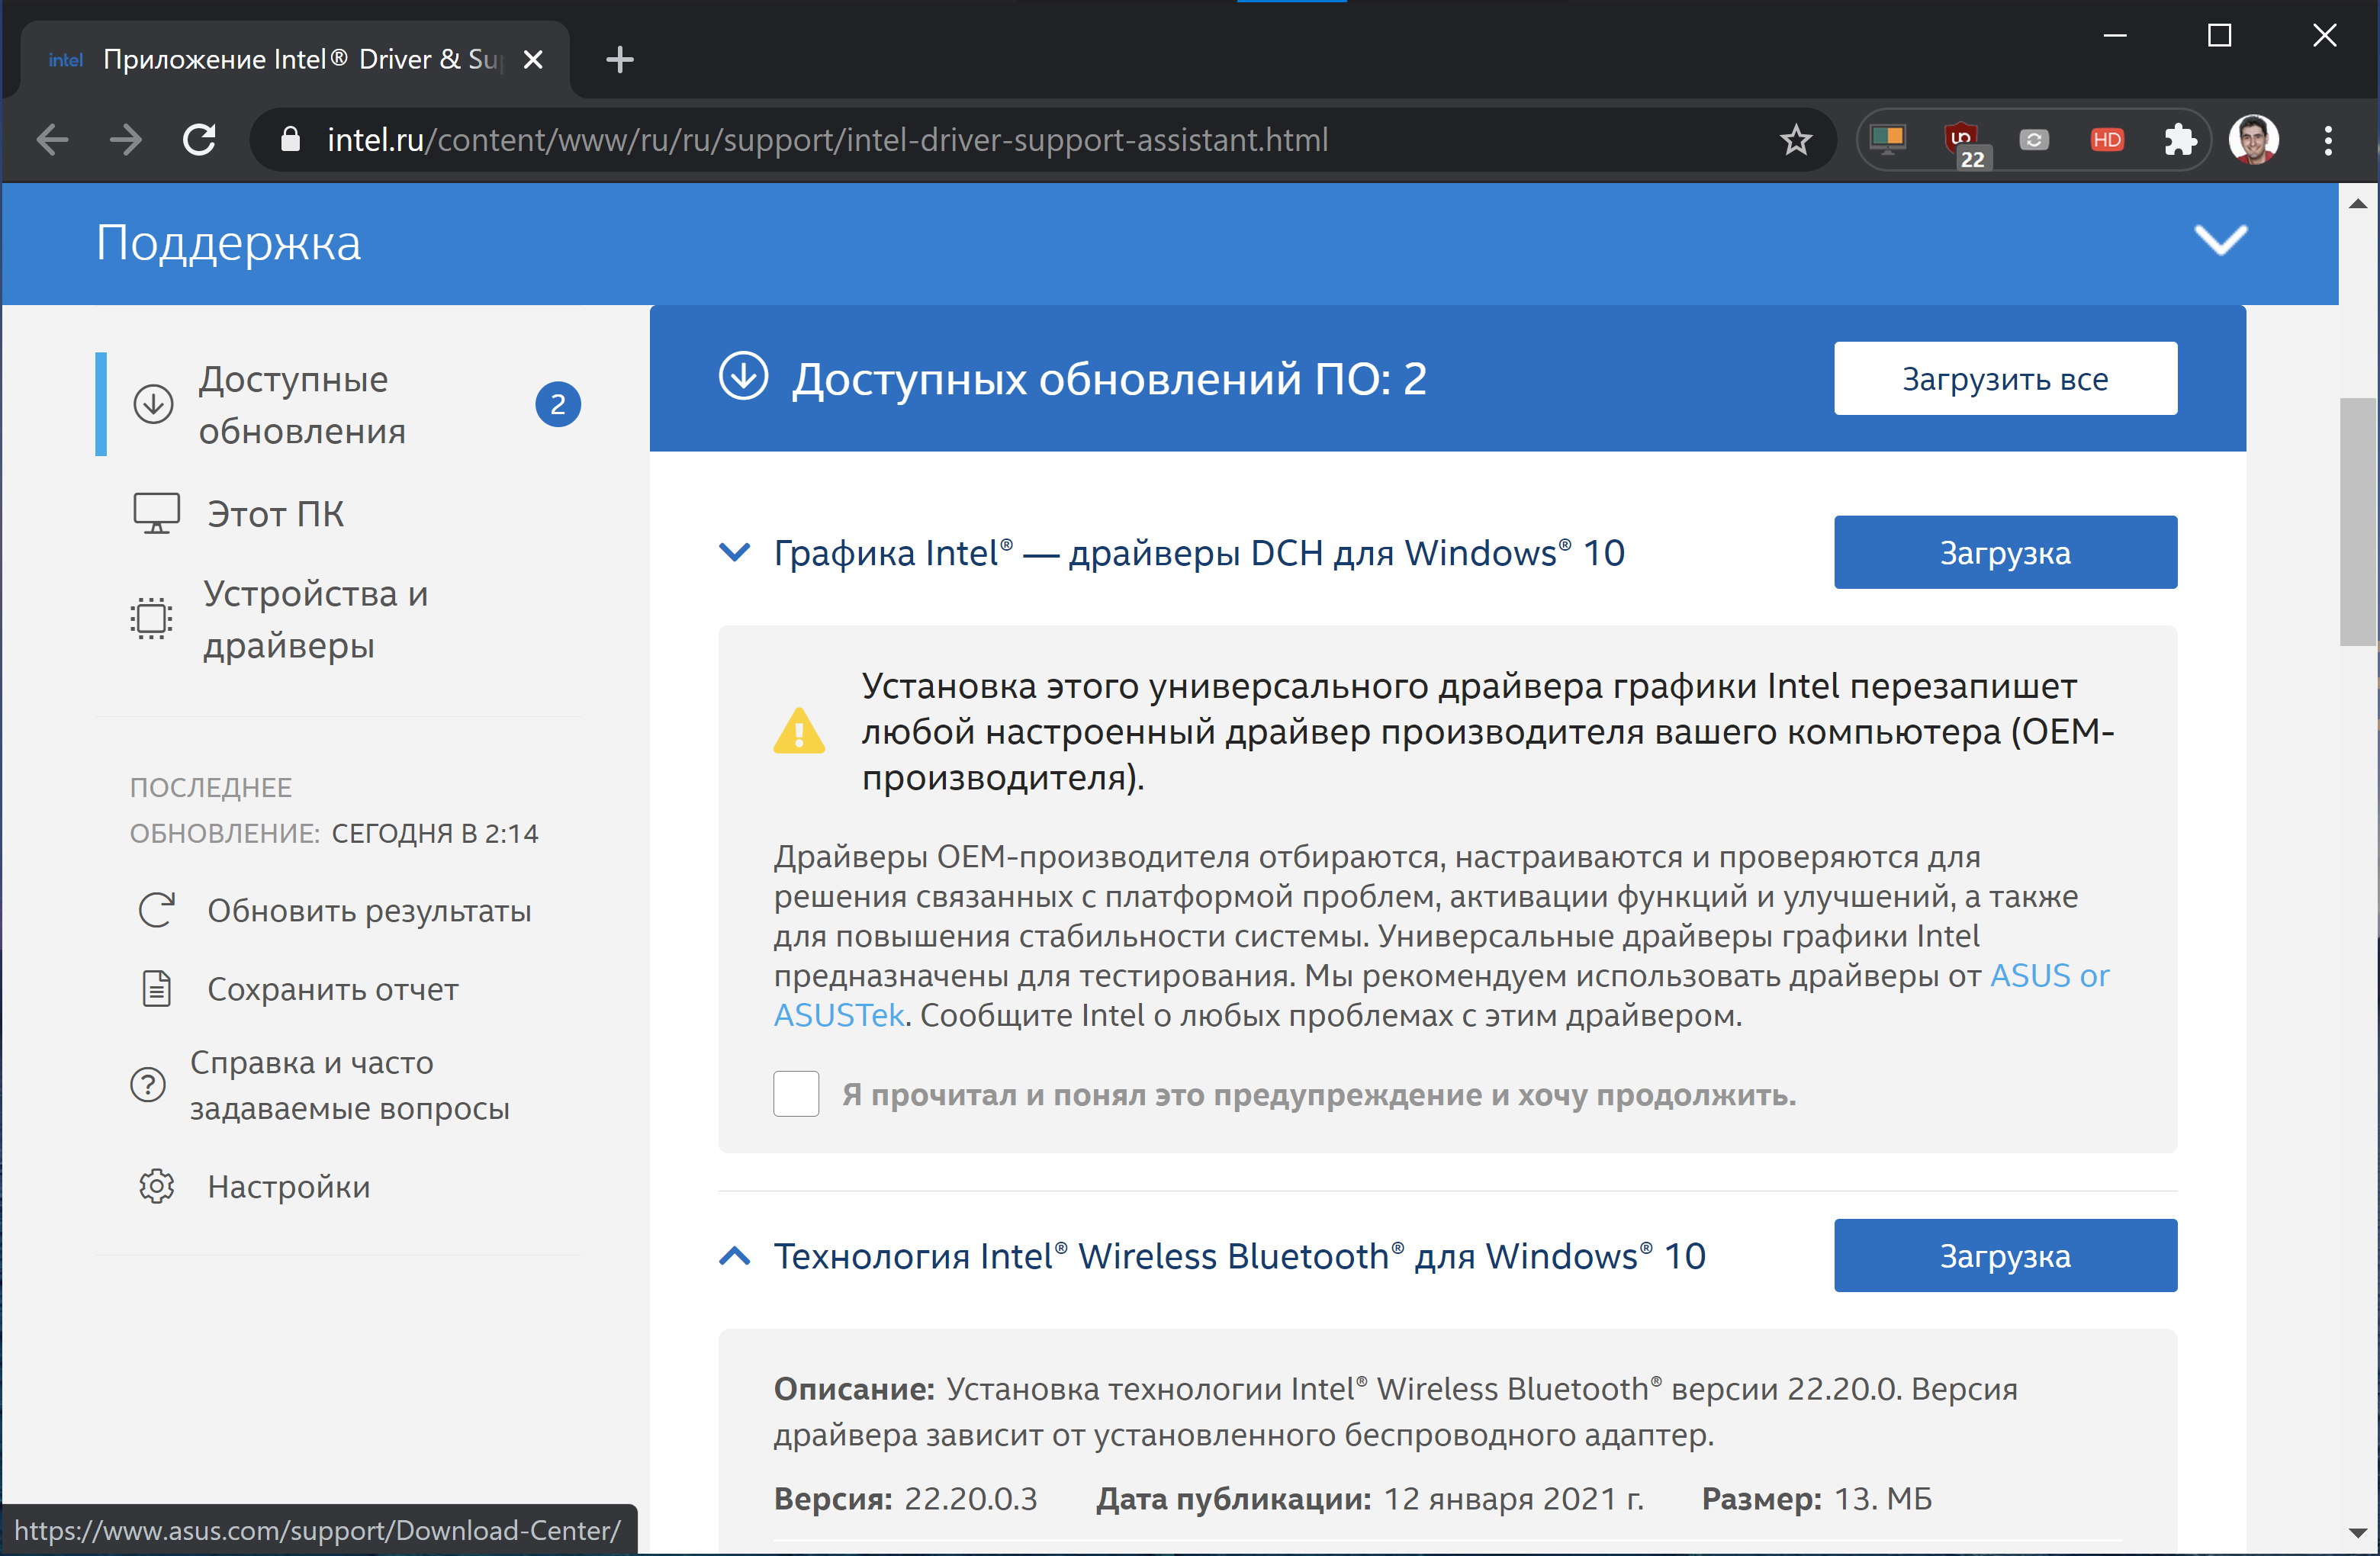Open a new browser tab with plus
Screen dimensions: 2380x1556
(x=619, y=59)
